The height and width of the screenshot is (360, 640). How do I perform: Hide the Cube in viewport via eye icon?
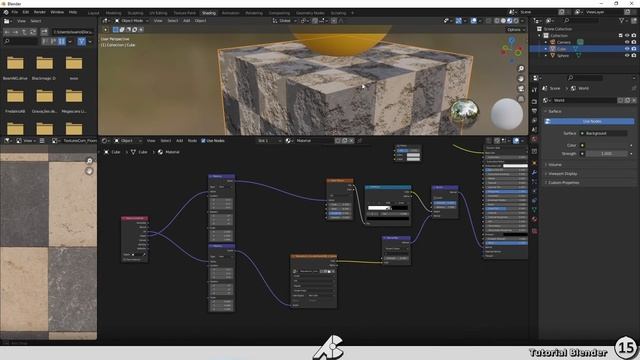coord(627,49)
